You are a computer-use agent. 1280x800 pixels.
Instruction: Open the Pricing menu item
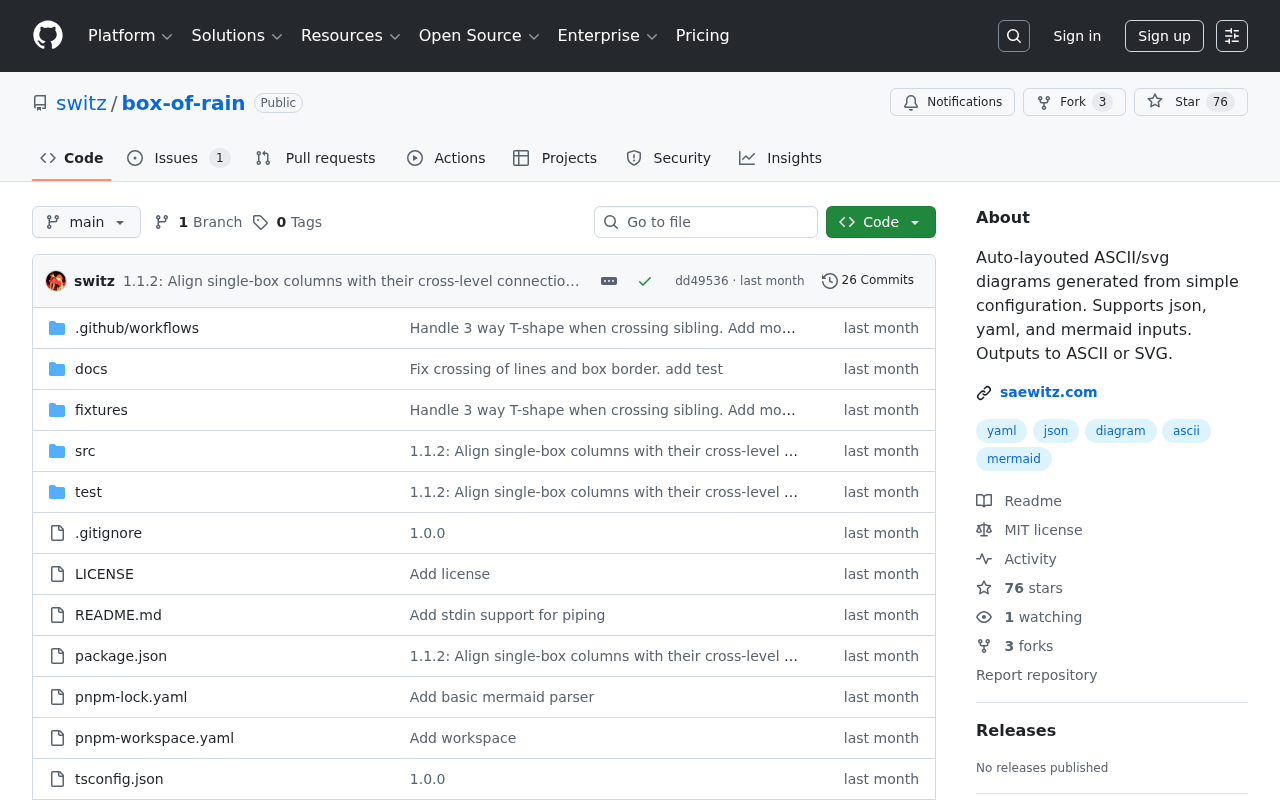pyautogui.click(x=702, y=35)
